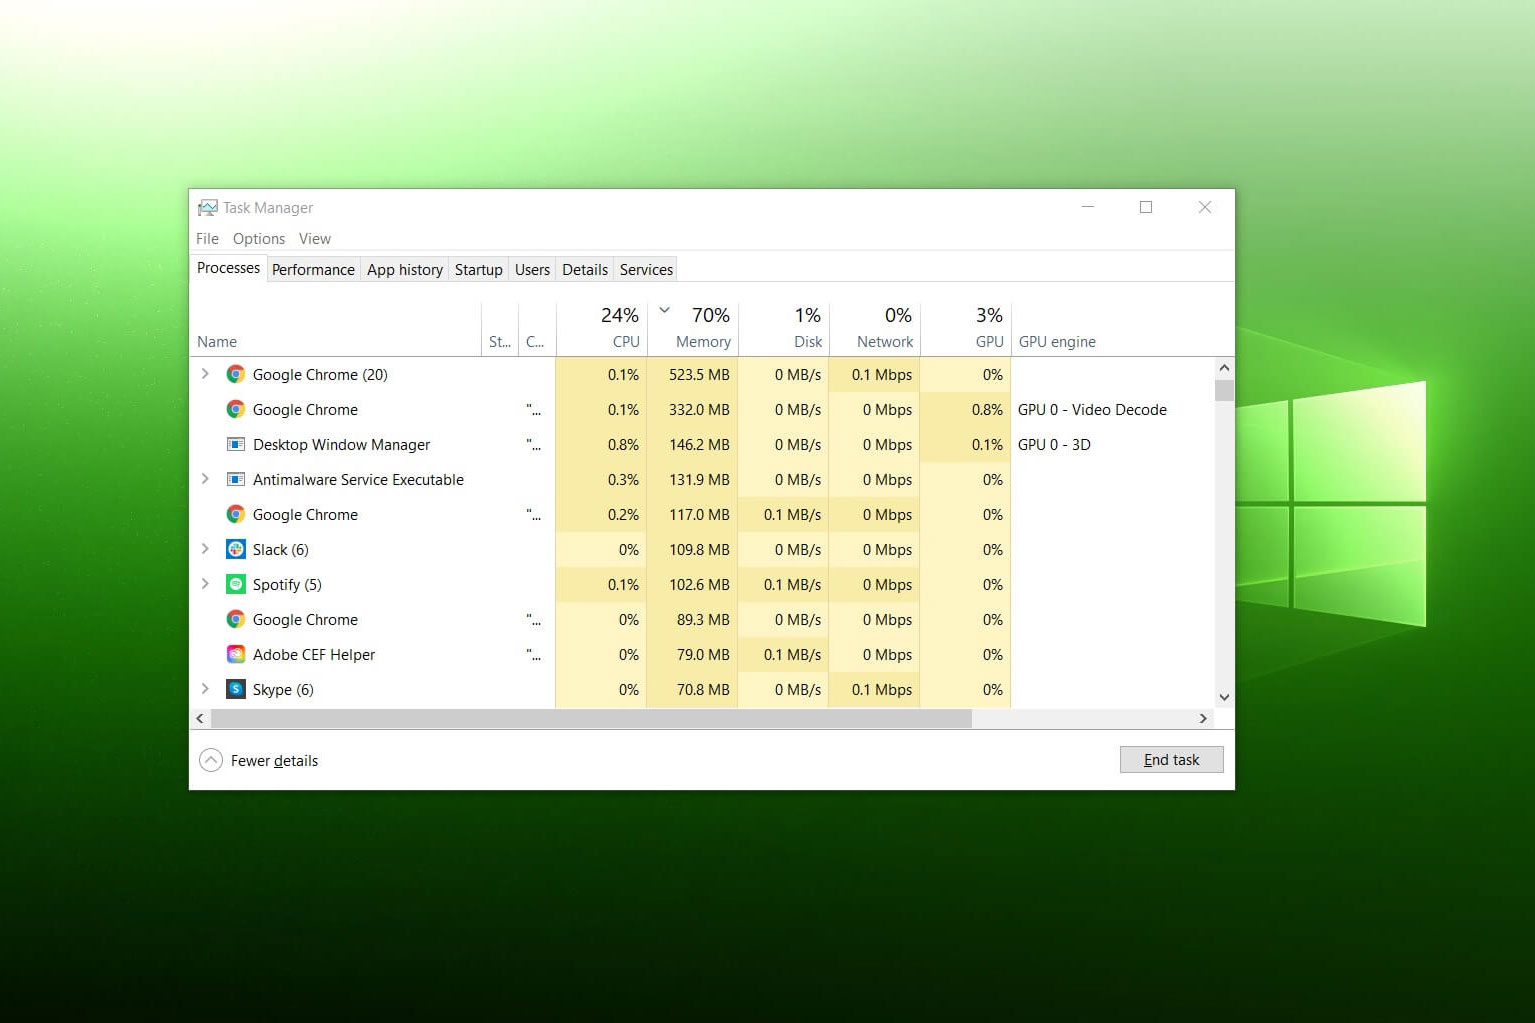Sort by the GPU column header
The image size is (1535, 1023).
[966, 329]
